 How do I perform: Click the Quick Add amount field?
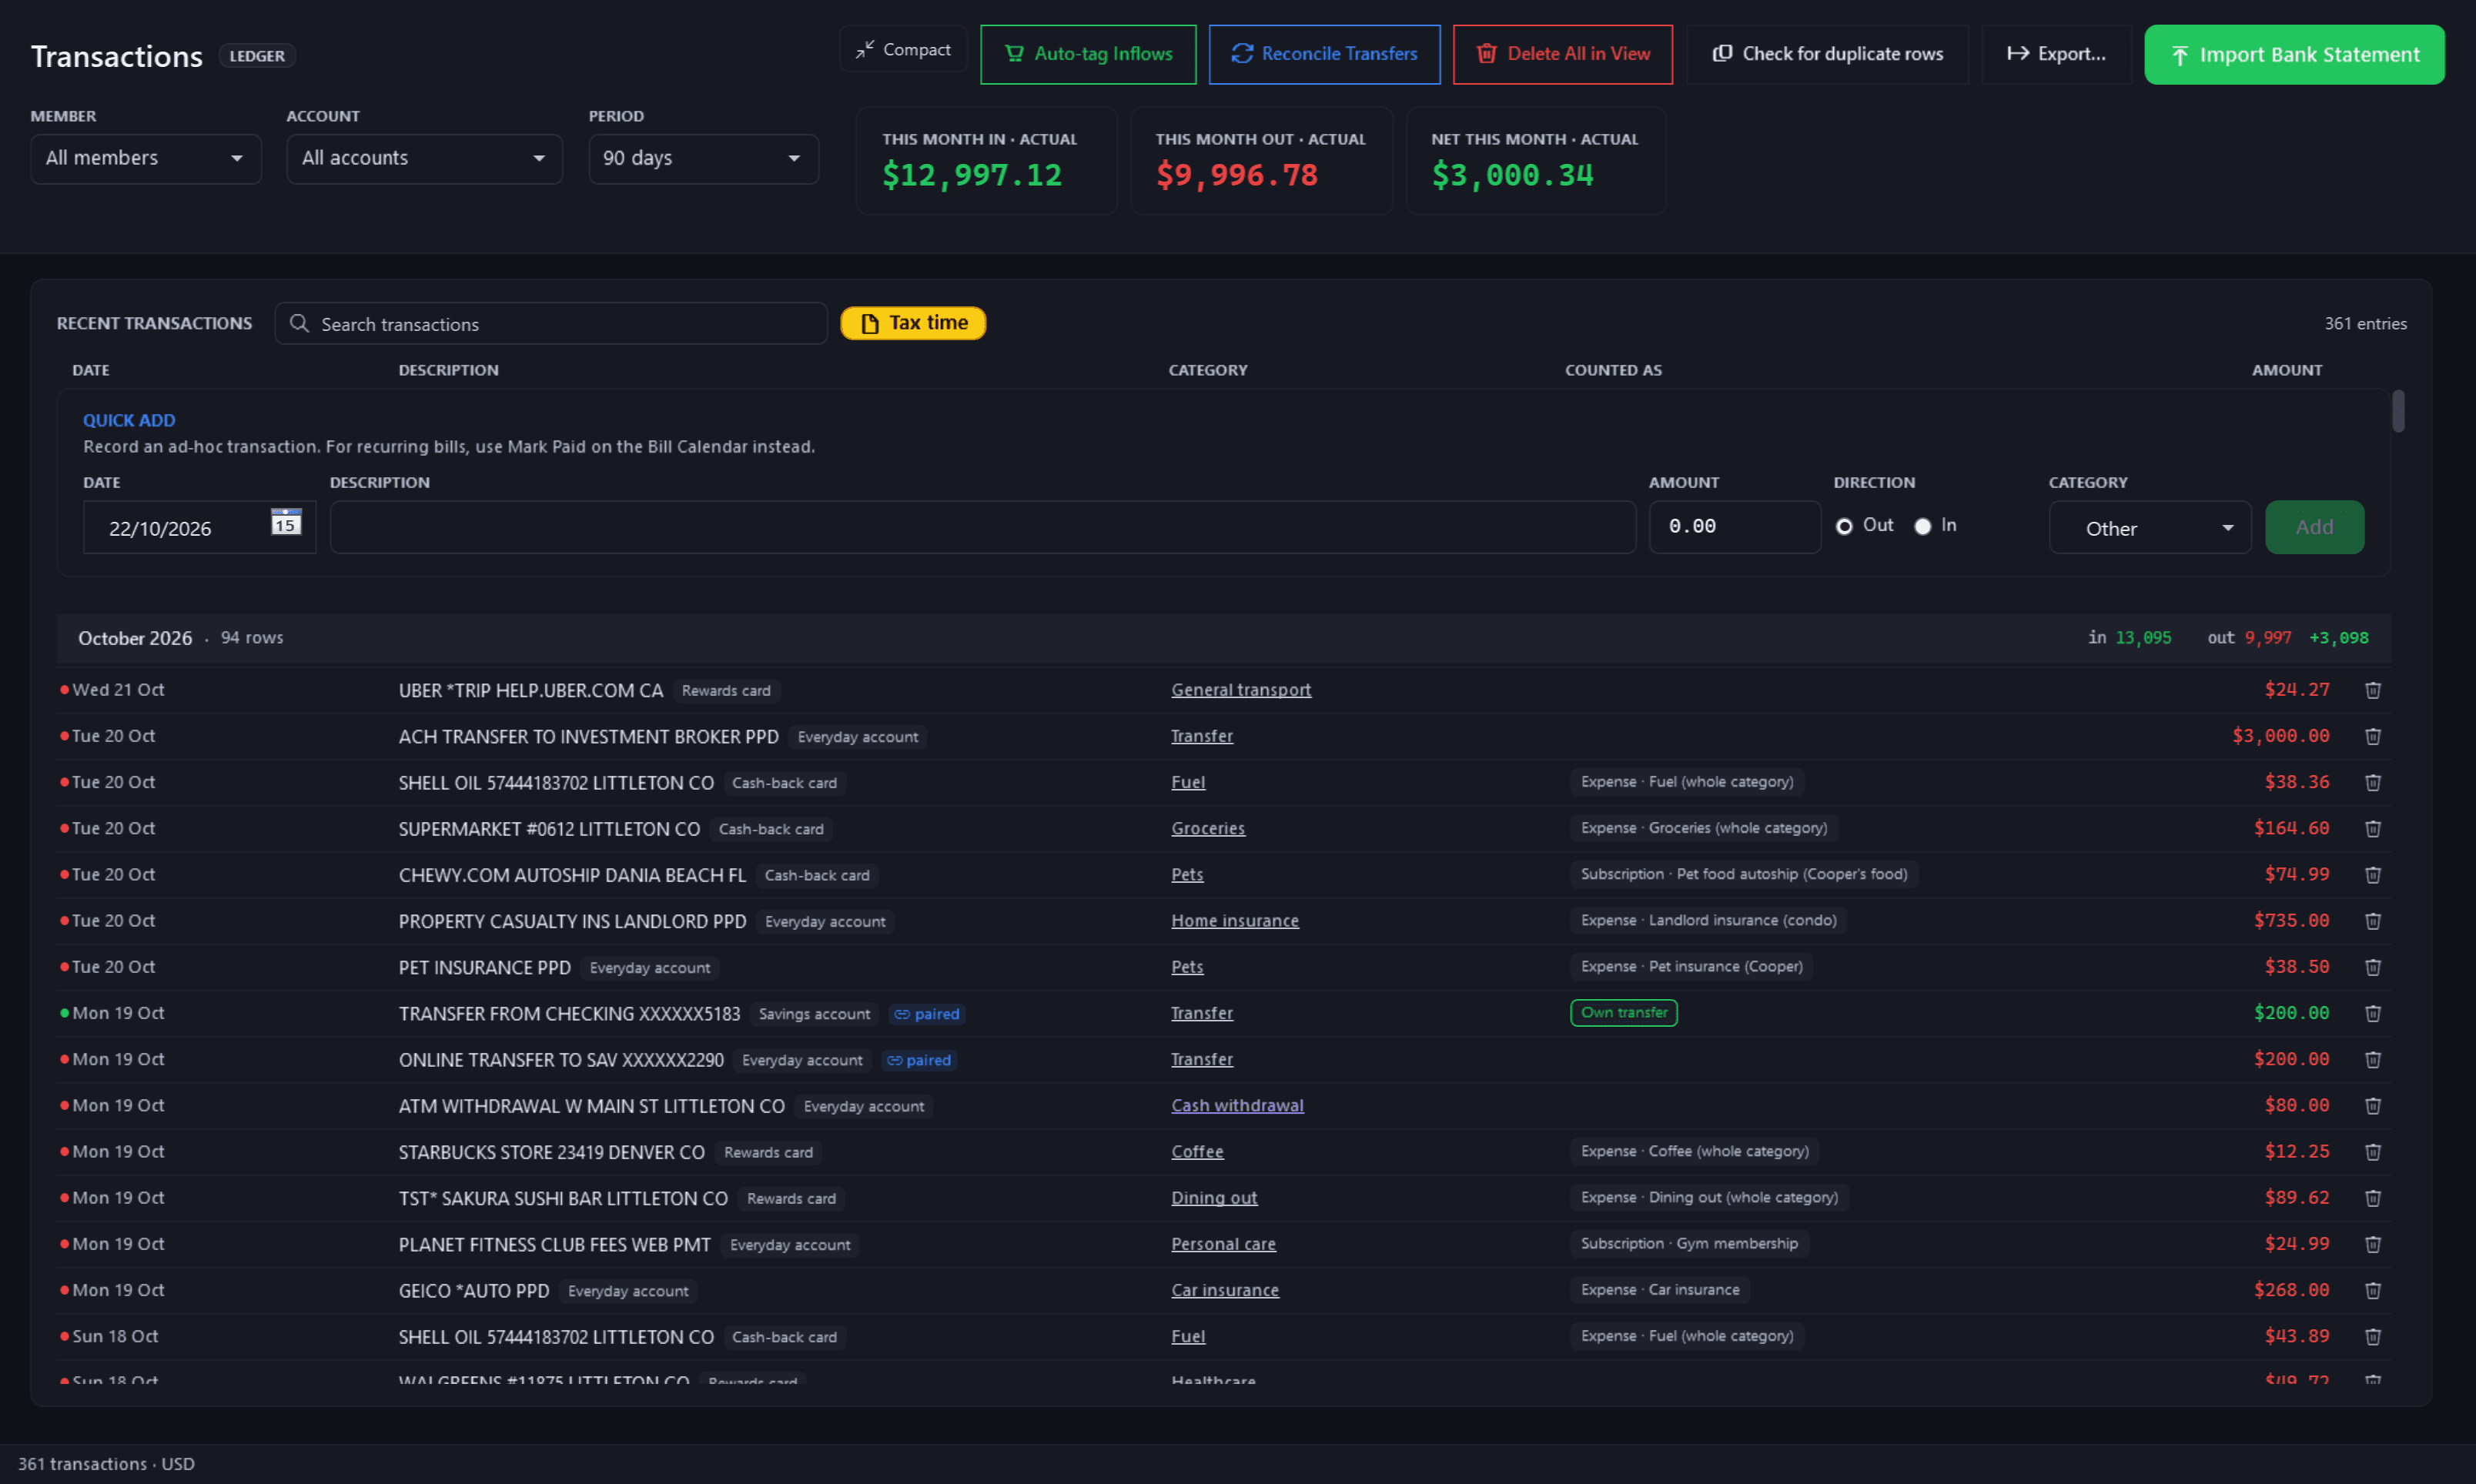(1734, 527)
